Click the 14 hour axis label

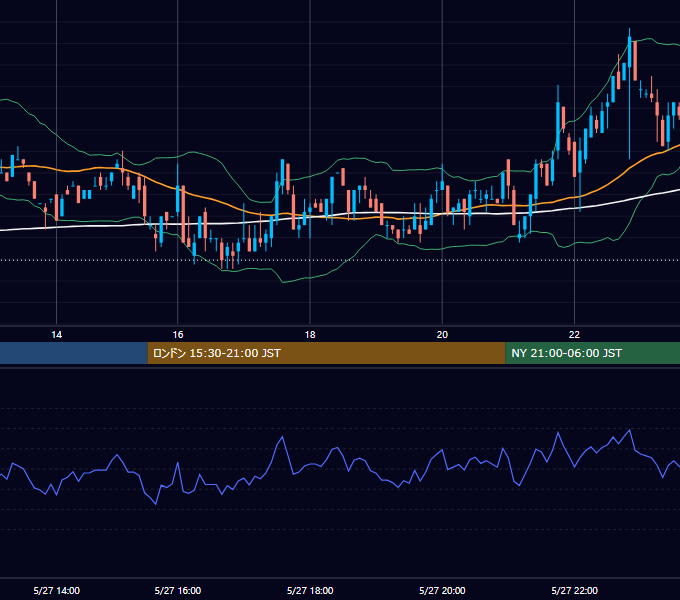(56, 335)
